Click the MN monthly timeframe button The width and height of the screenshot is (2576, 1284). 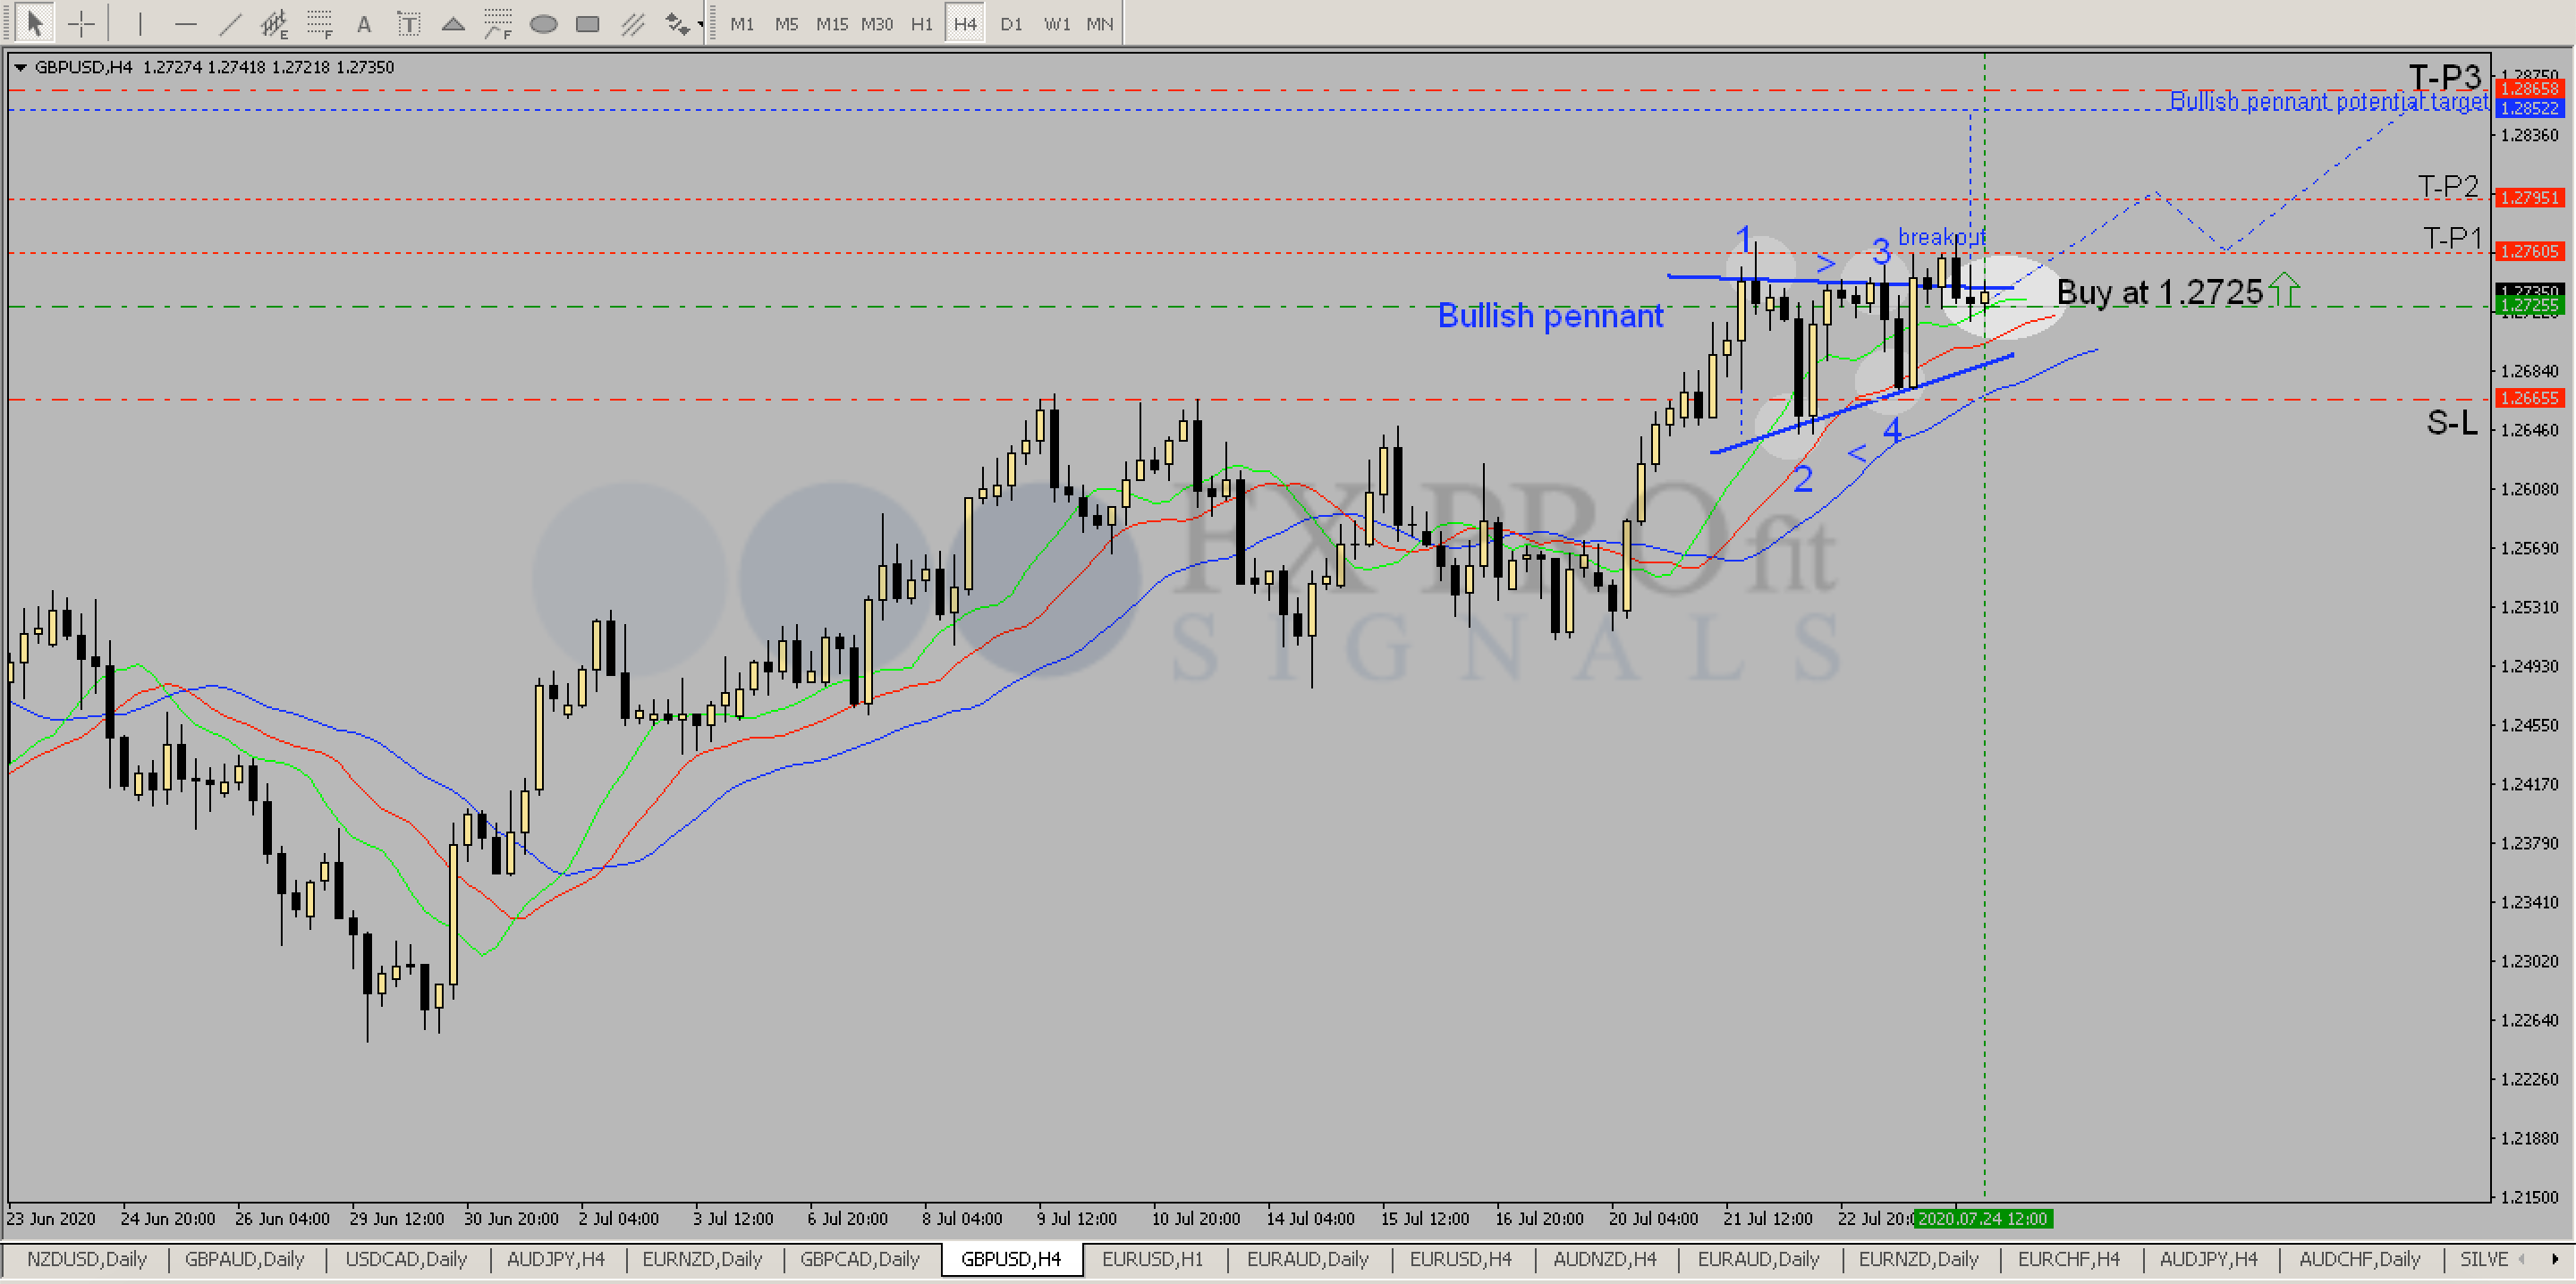click(x=1100, y=23)
